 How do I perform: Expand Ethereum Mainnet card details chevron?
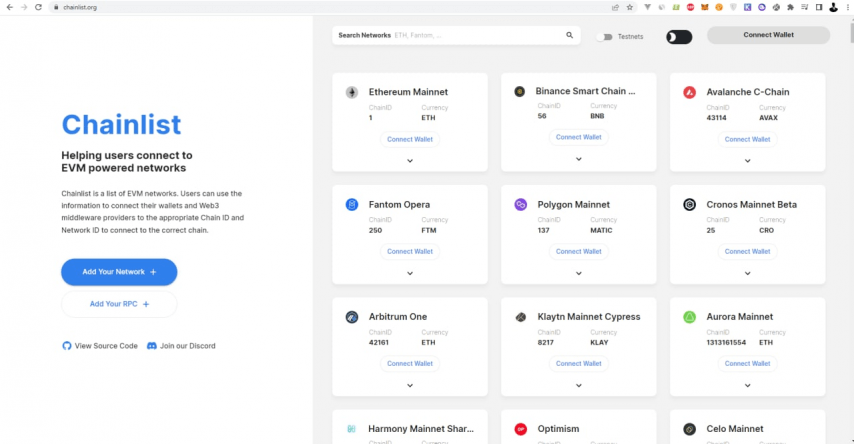pyautogui.click(x=410, y=161)
